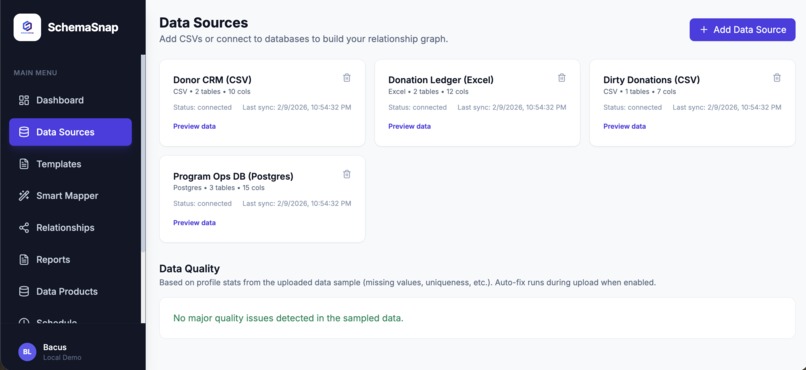This screenshot has width=806, height=370.
Task: Preview data for Program Ops DB
Action: pos(194,223)
